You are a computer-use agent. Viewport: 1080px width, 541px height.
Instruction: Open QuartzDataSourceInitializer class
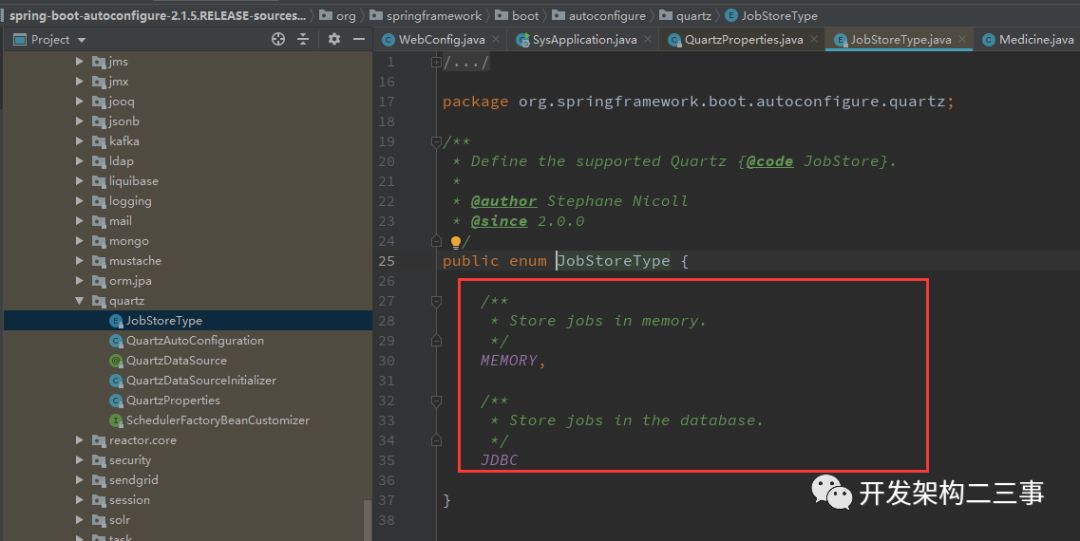(200, 380)
